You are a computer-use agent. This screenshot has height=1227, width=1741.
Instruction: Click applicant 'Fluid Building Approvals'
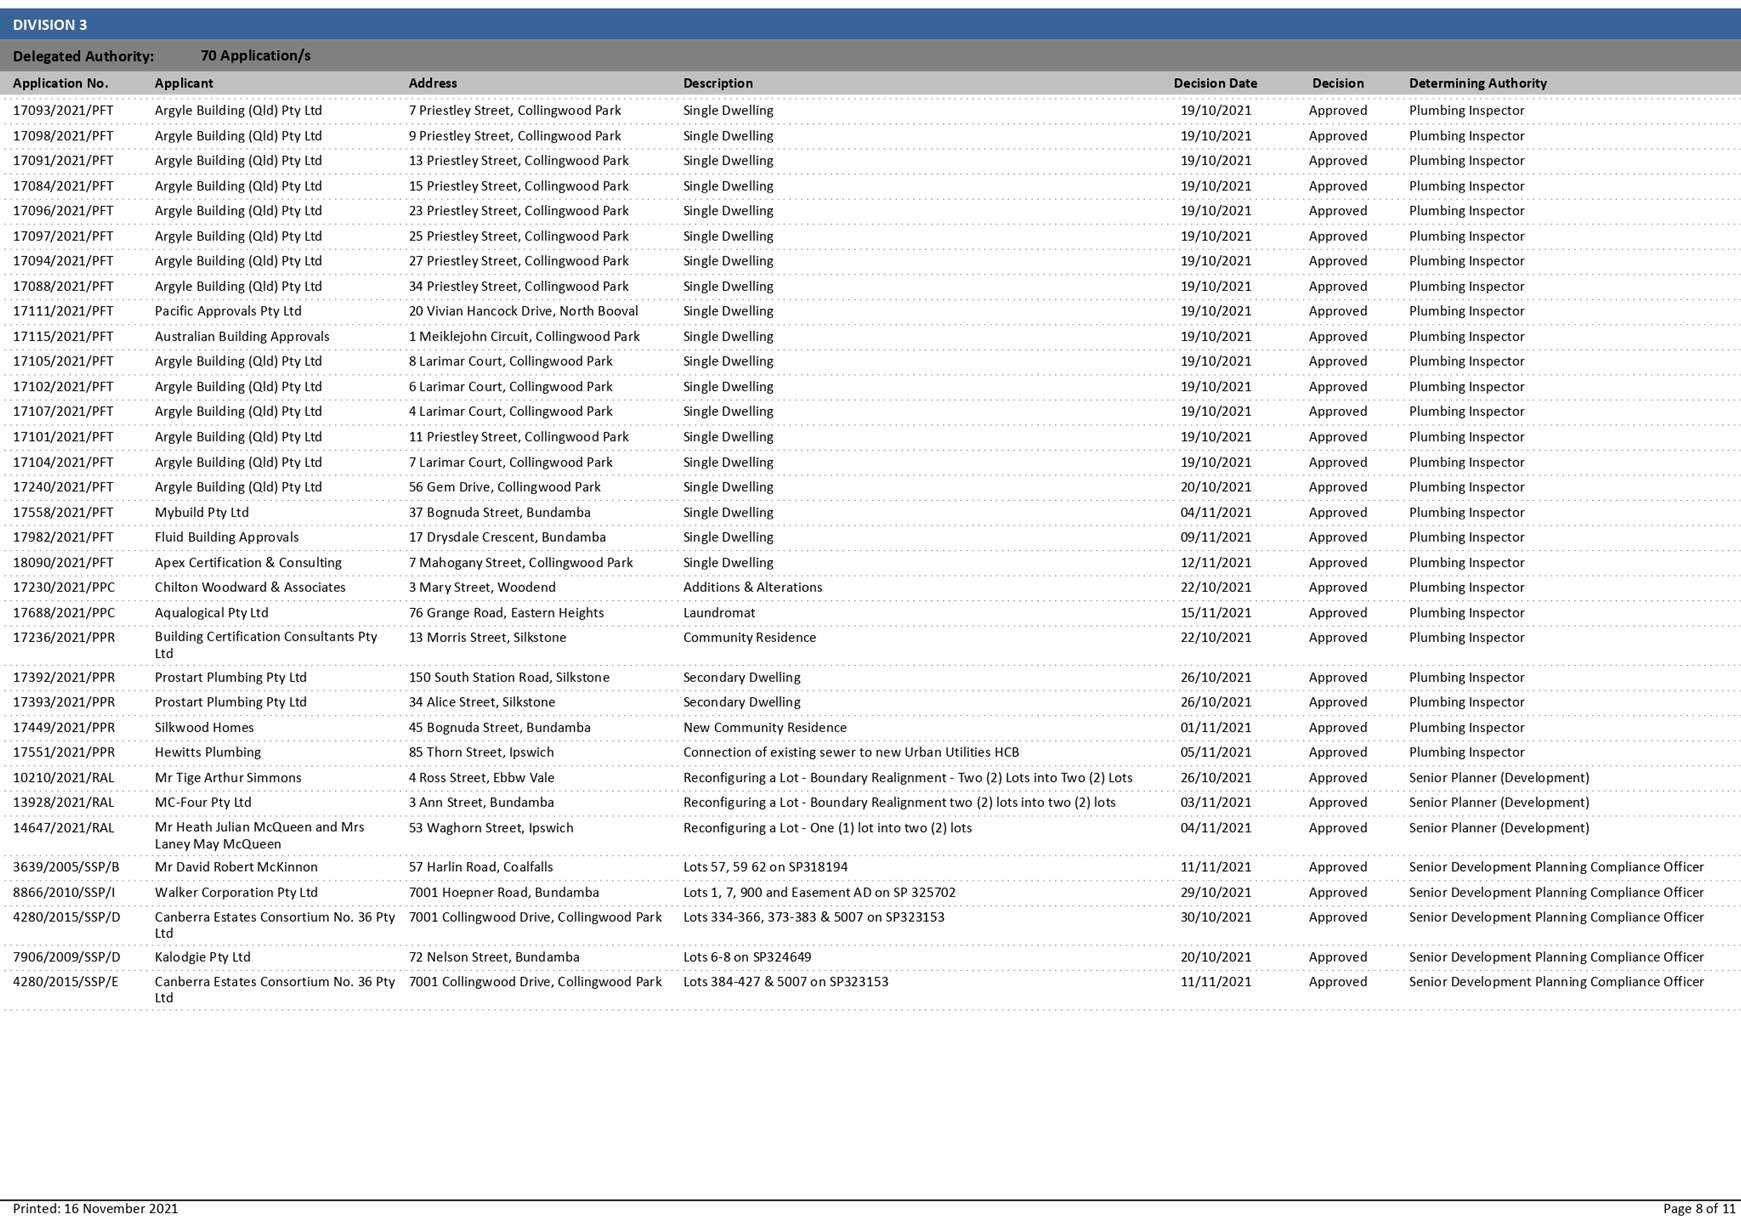point(227,538)
